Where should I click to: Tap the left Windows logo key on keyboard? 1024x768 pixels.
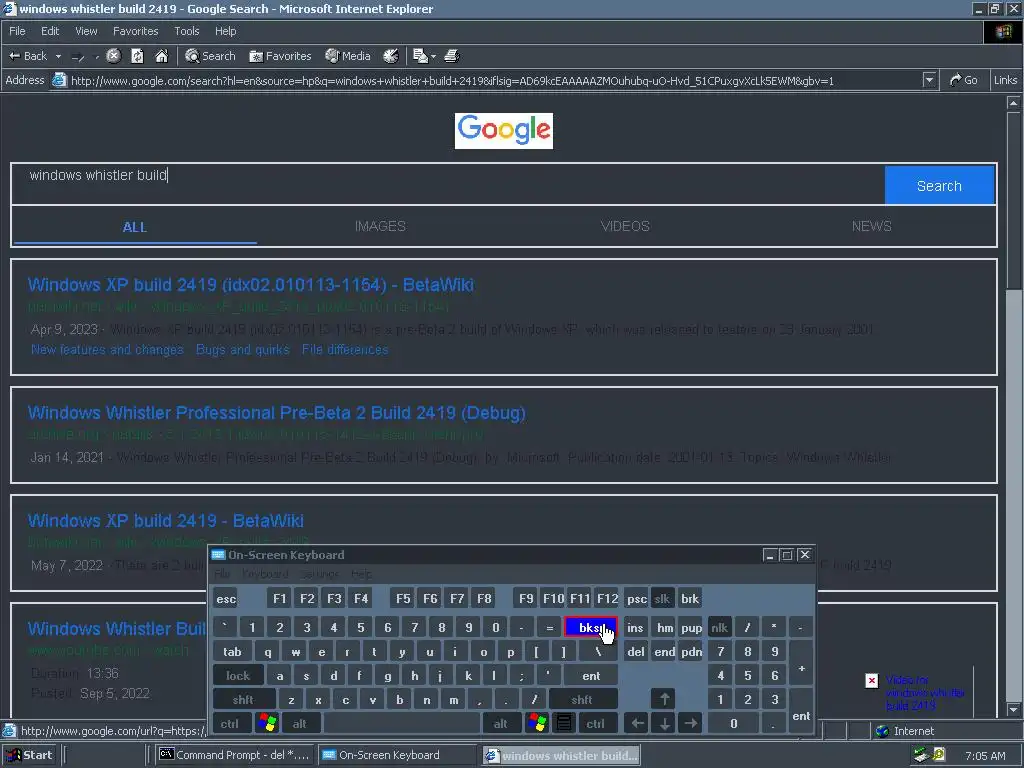[267, 723]
